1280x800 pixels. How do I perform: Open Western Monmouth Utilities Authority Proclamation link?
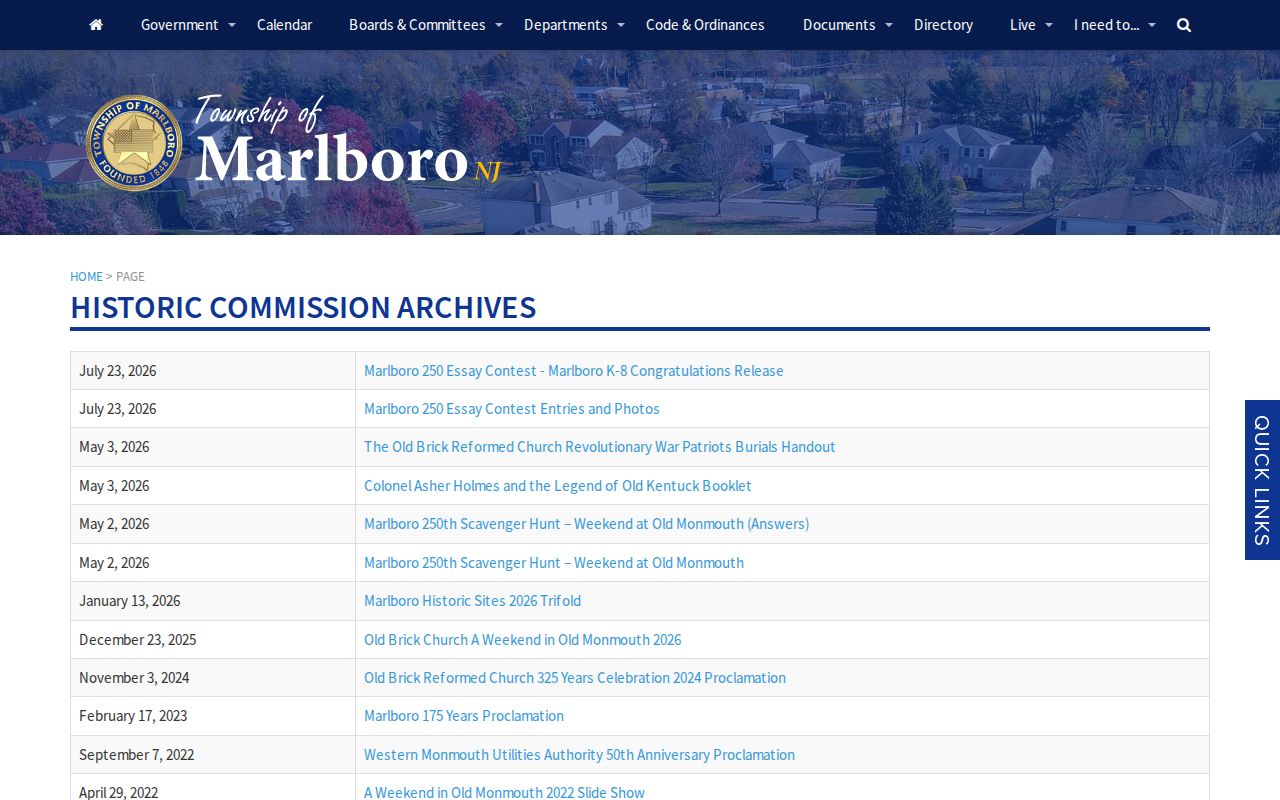point(579,755)
